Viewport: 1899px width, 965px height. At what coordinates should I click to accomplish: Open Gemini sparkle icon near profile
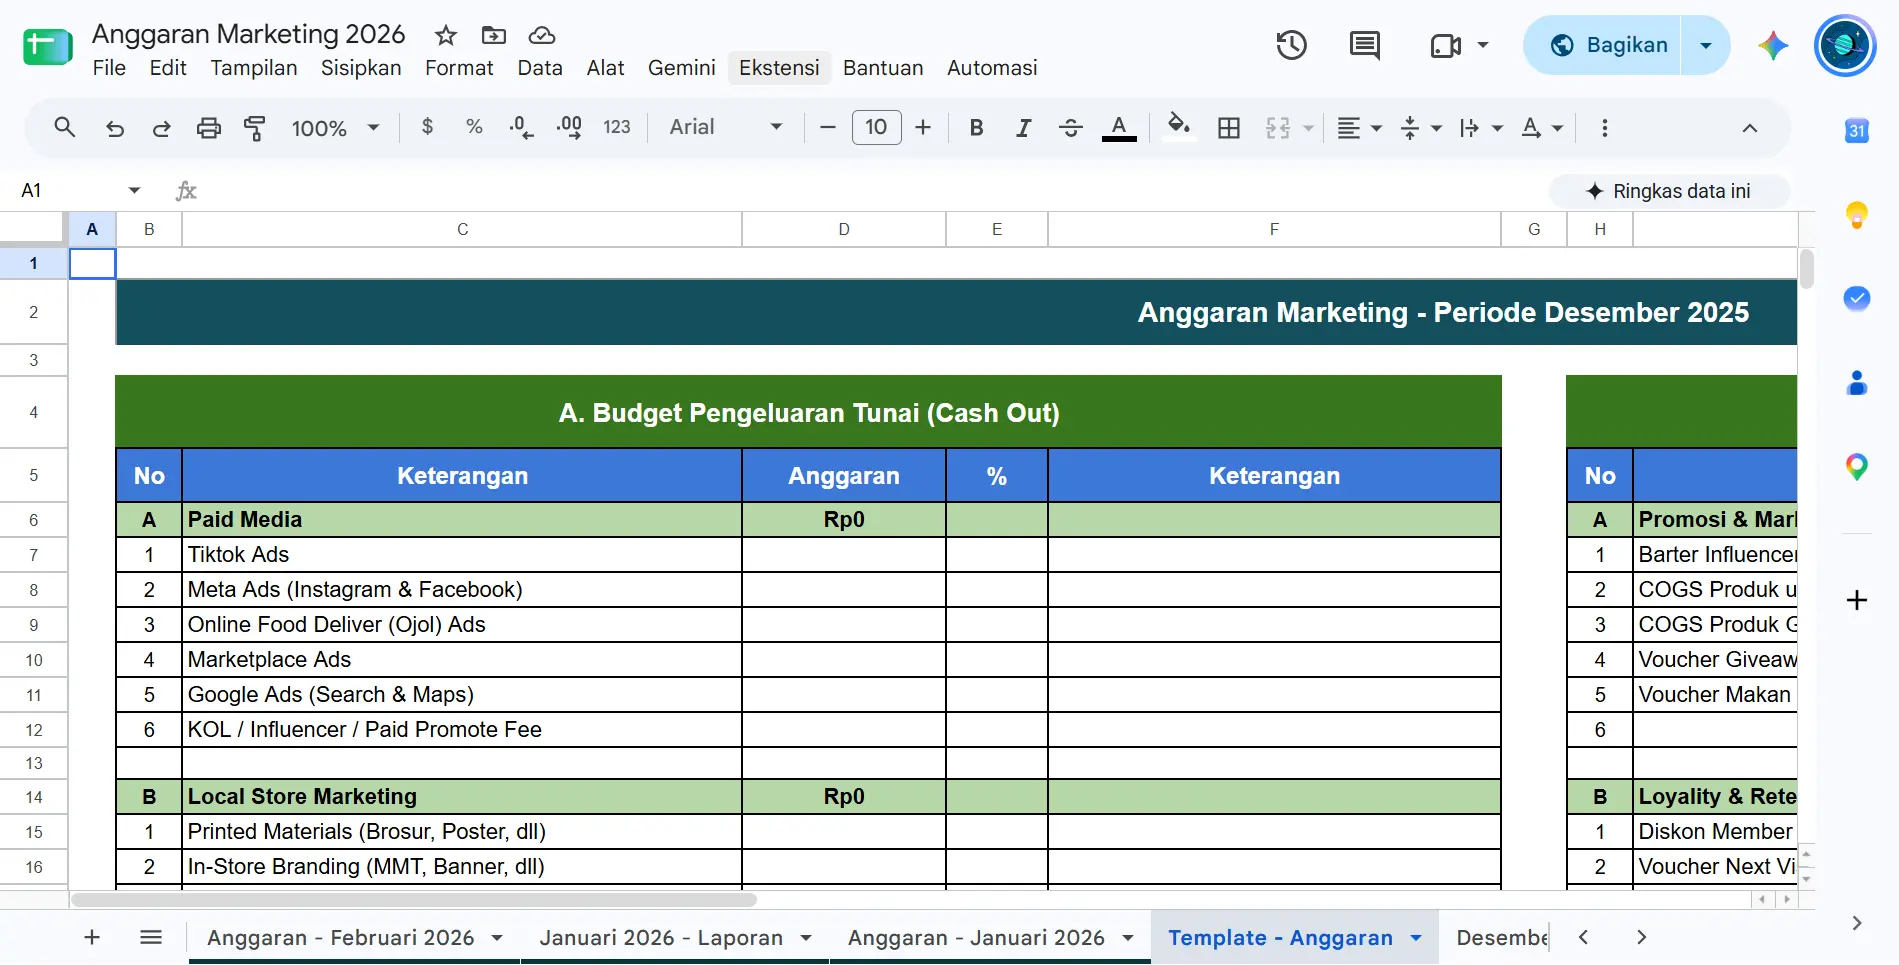click(1773, 45)
